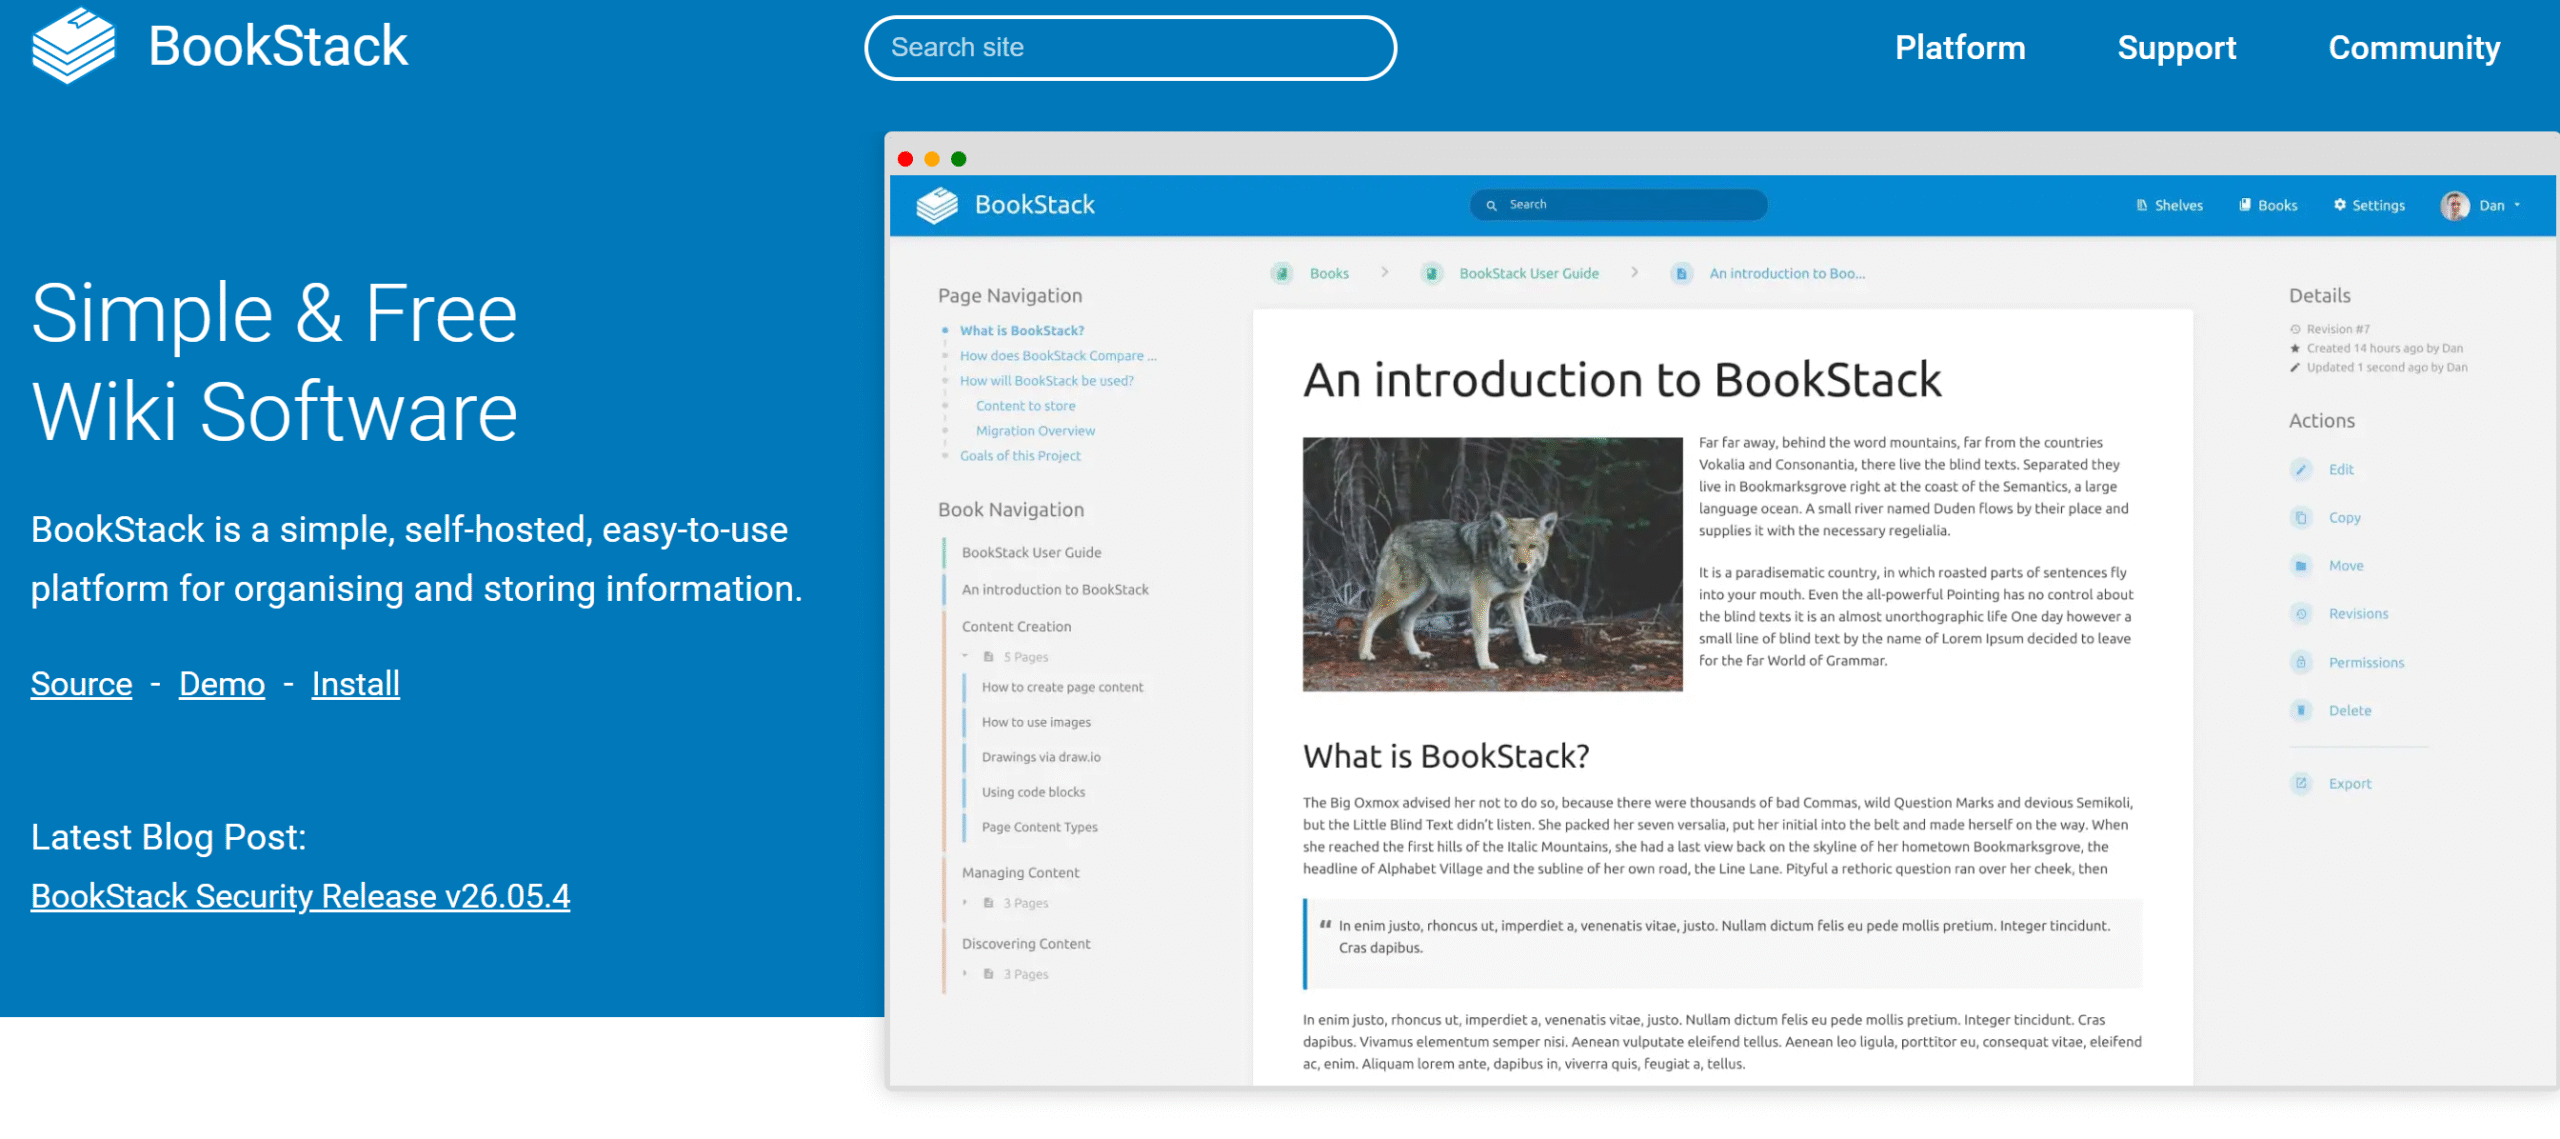Click the Export icon
2560x1139 pixels.
2301,783
